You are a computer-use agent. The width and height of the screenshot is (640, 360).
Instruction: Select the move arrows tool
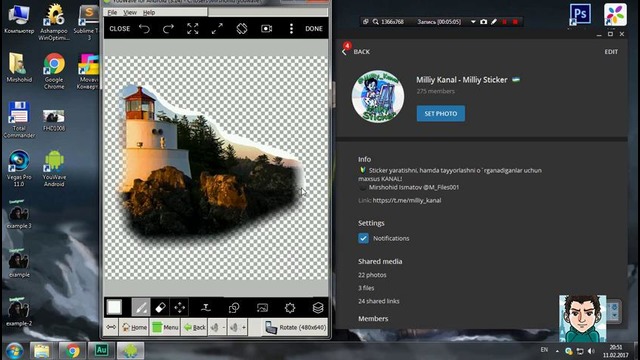[180, 307]
